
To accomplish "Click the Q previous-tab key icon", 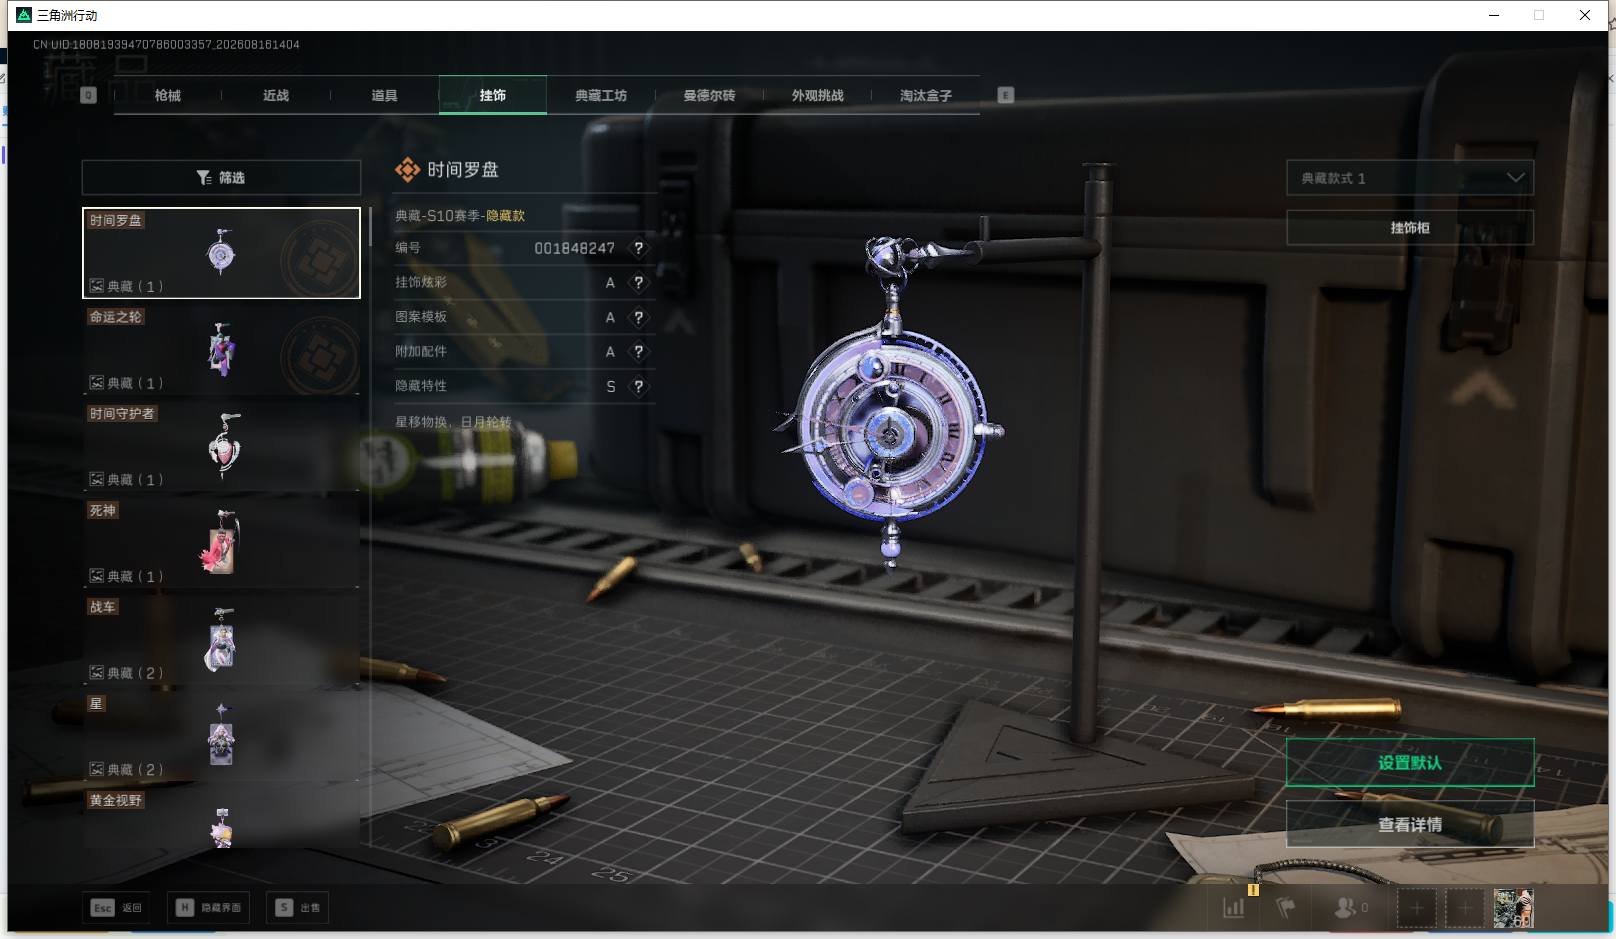I will pyautogui.click(x=88, y=95).
